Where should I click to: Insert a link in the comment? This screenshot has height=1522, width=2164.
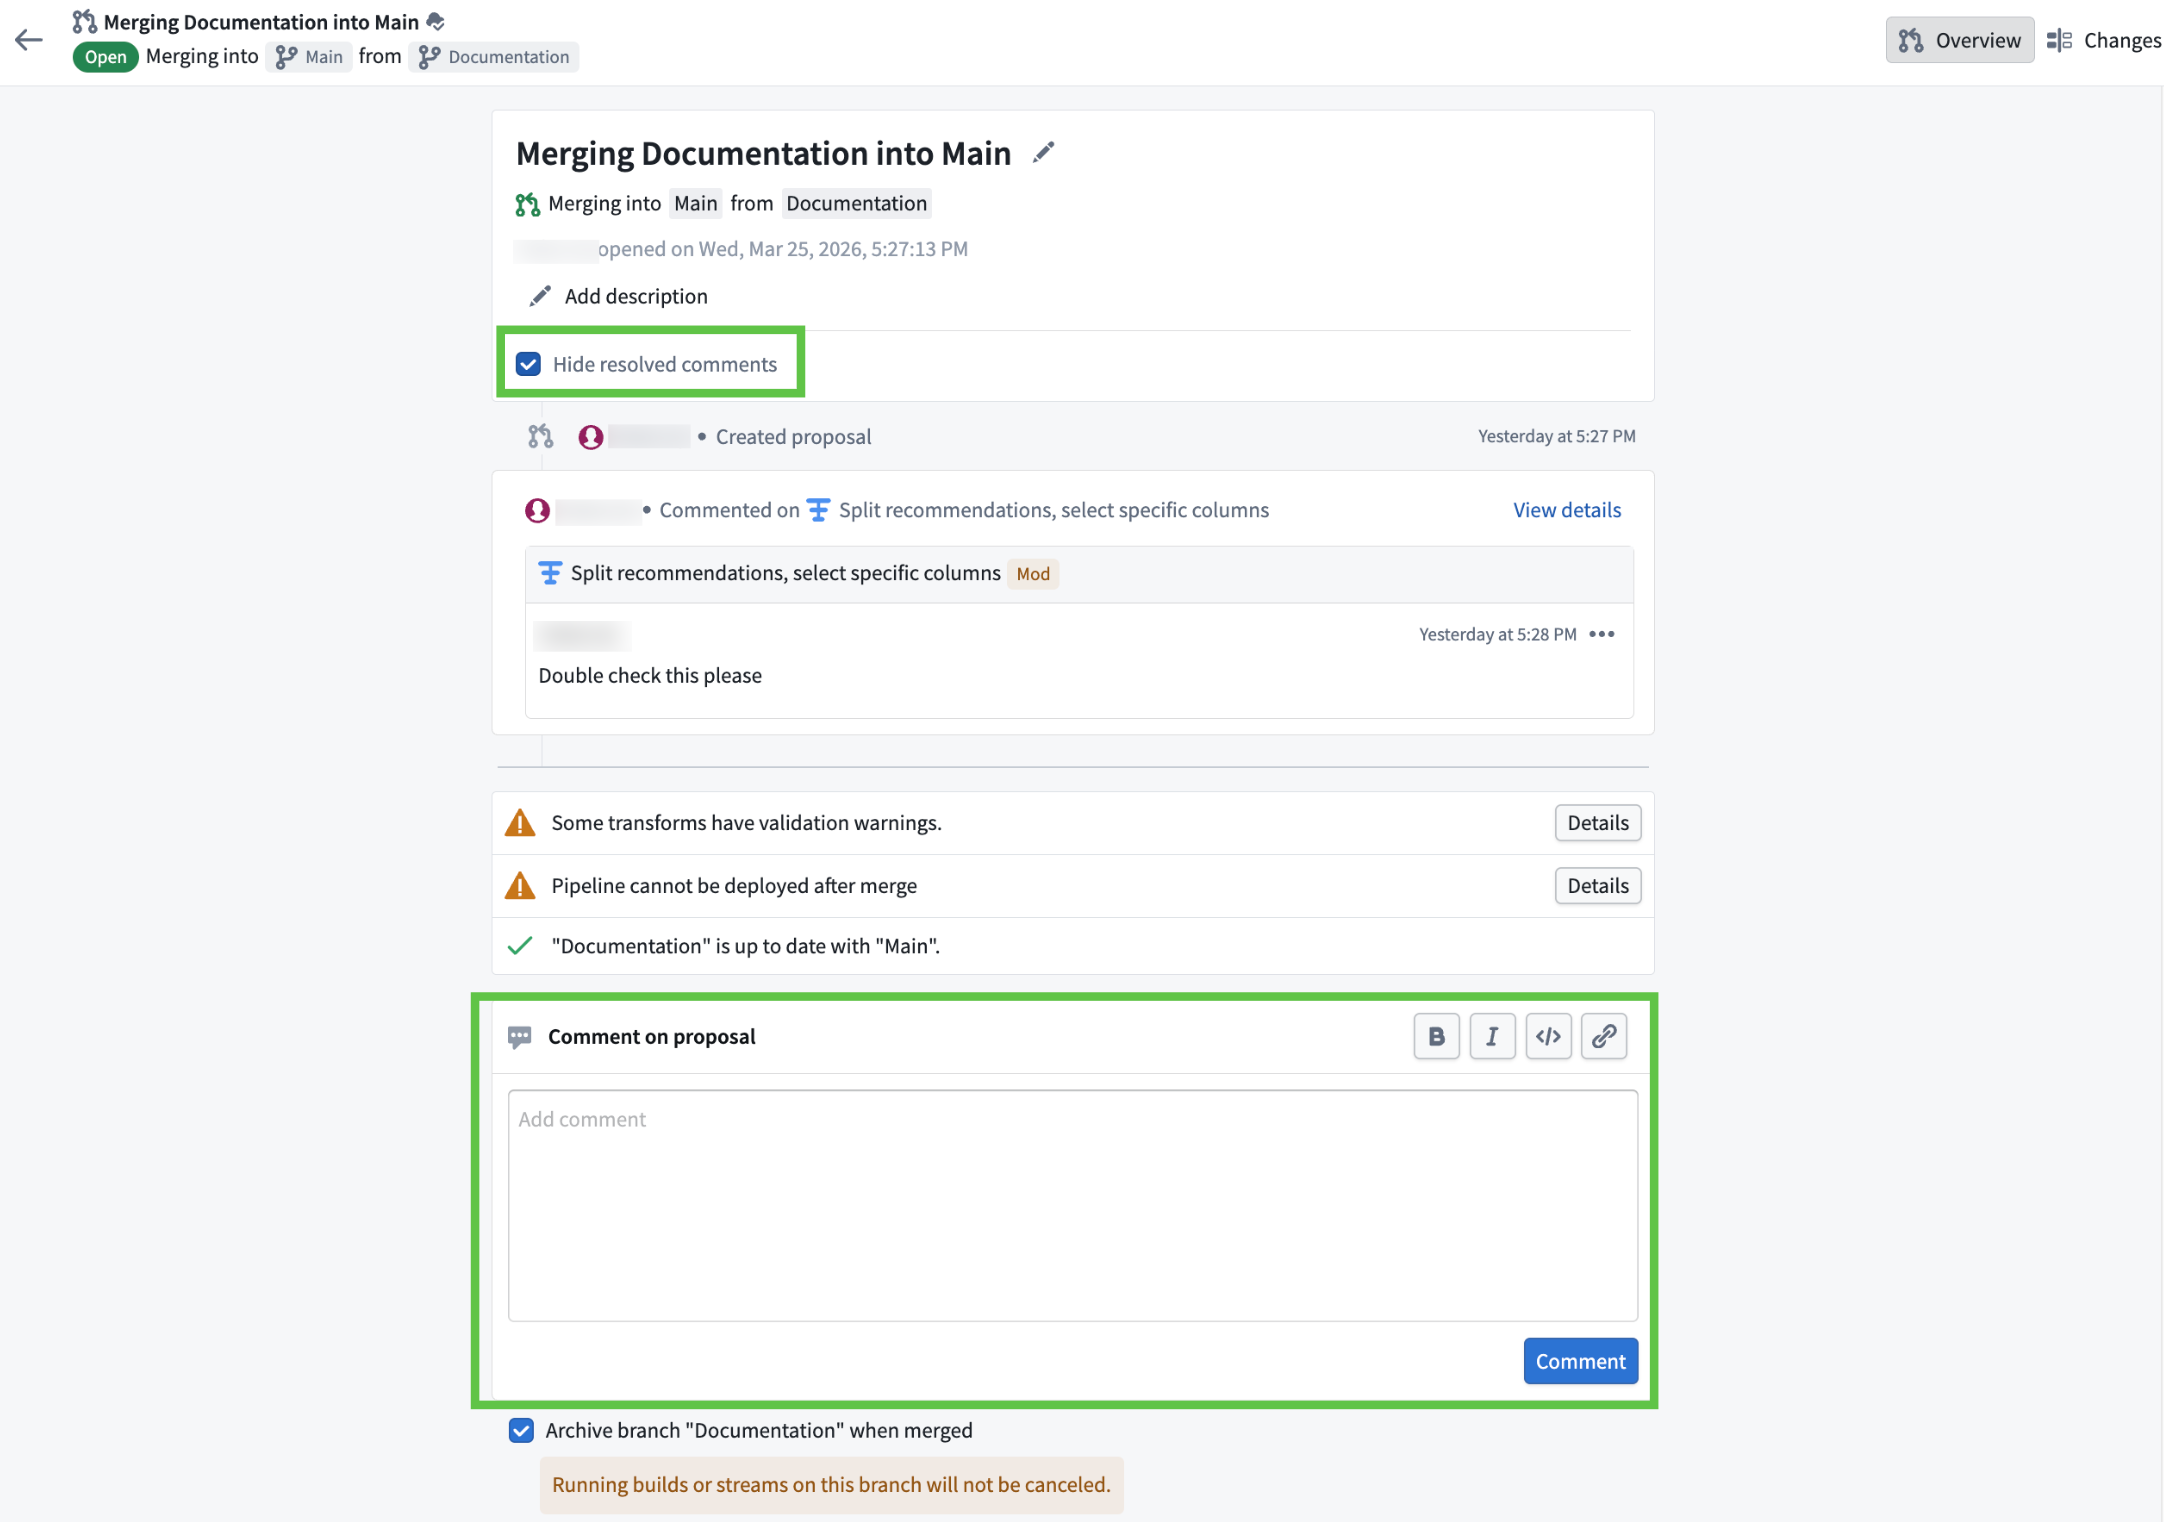[1604, 1036]
